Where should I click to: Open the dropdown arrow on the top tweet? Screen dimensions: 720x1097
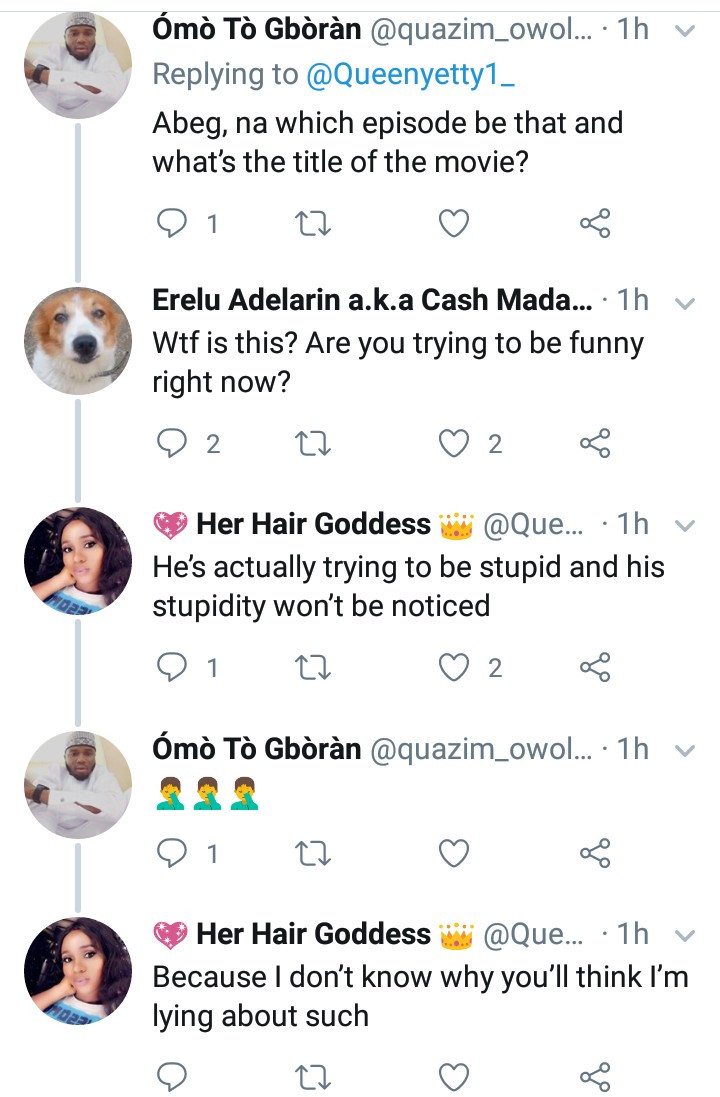click(685, 31)
